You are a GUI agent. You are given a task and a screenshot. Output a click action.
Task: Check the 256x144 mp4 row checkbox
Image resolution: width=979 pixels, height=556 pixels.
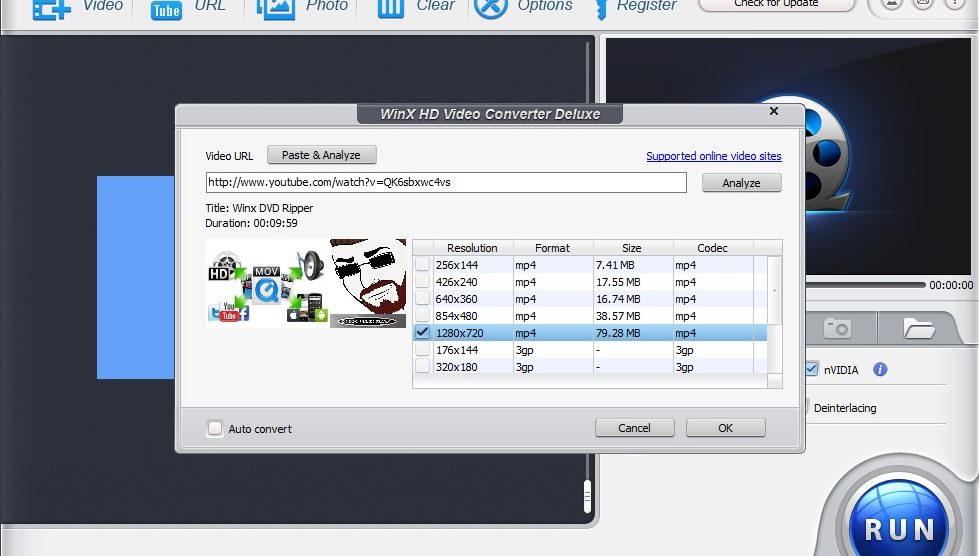click(423, 265)
